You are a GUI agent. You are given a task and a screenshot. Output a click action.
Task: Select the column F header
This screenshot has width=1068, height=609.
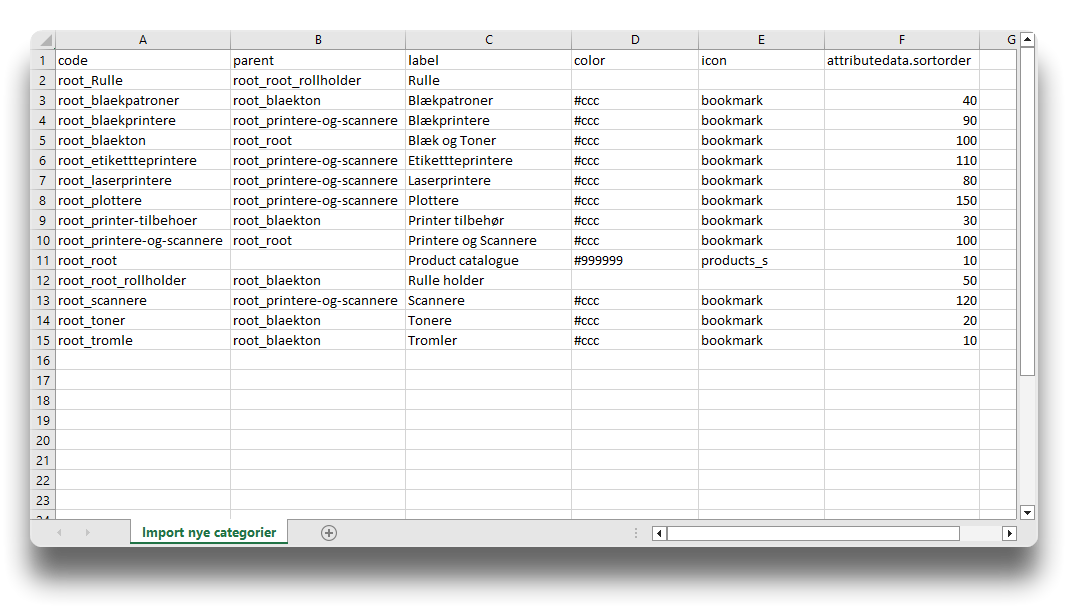[x=901, y=40]
